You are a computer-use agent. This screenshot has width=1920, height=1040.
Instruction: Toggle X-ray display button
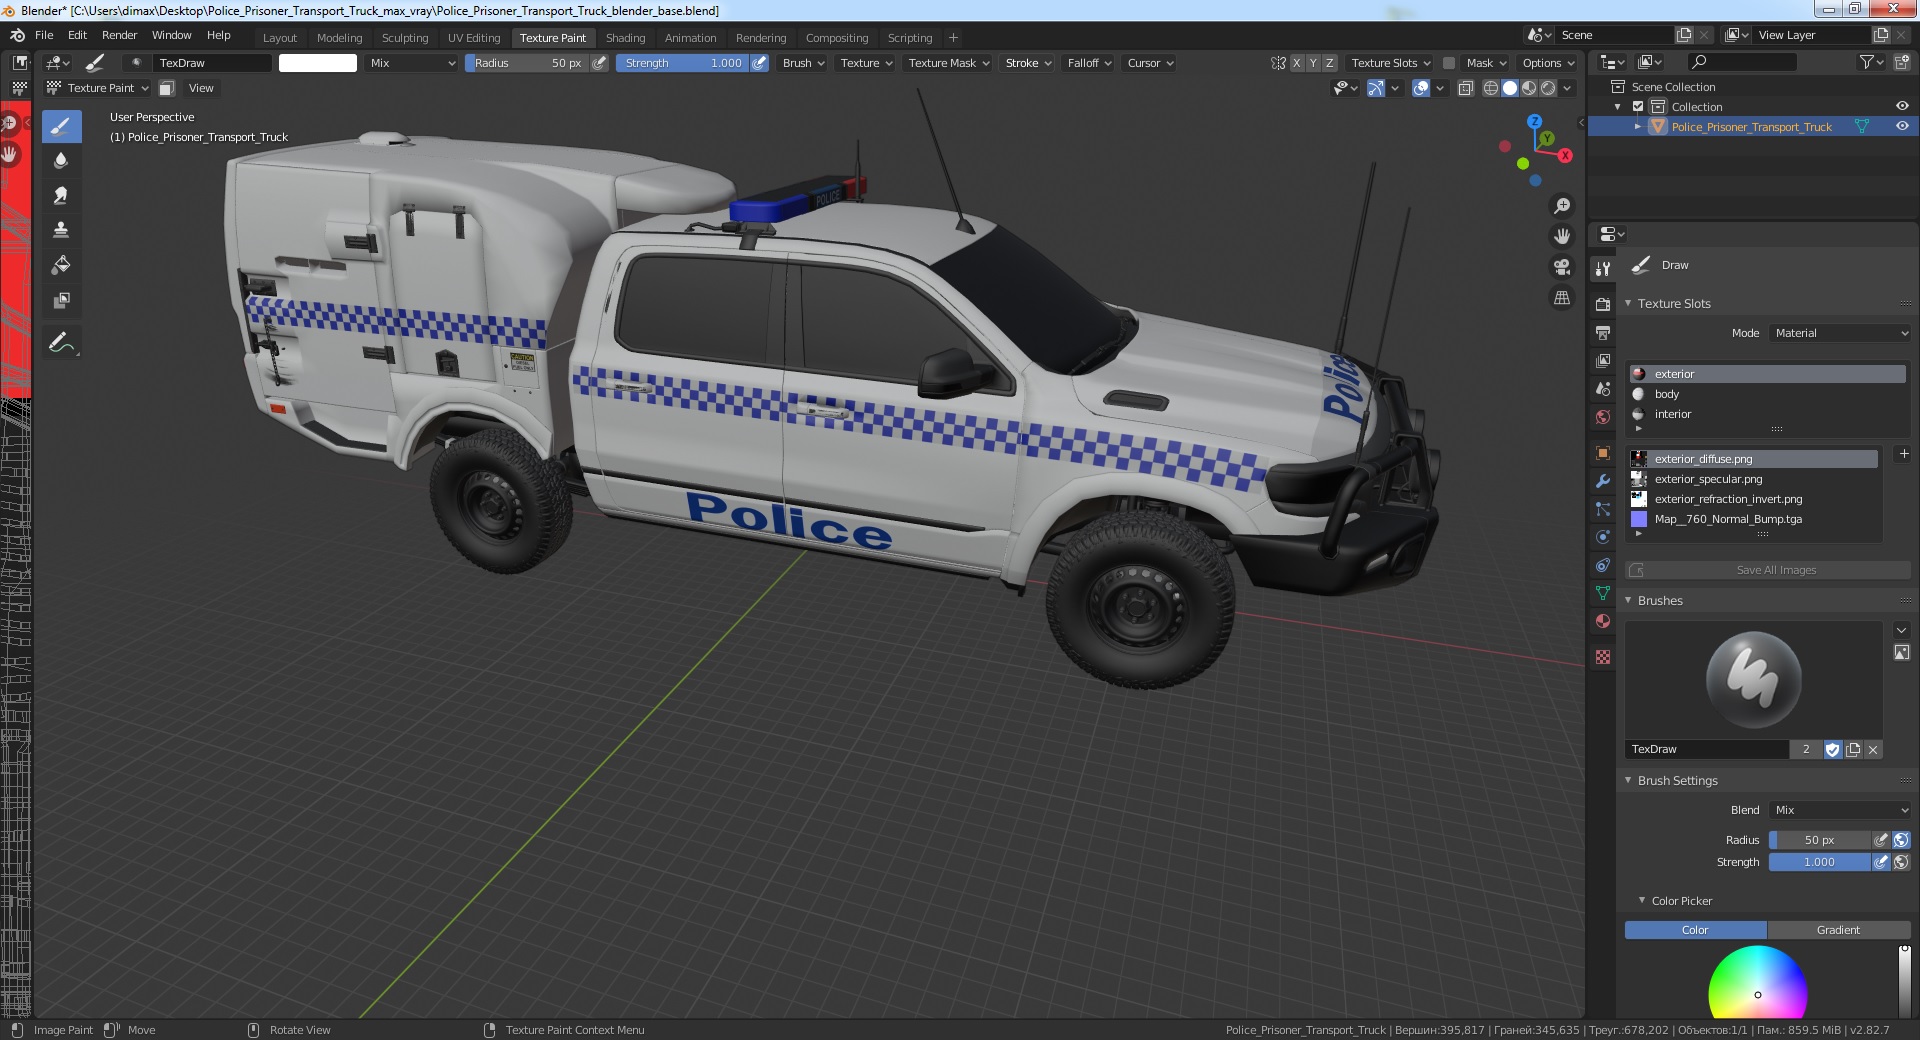pyautogui.click(x=1466, y=88)
